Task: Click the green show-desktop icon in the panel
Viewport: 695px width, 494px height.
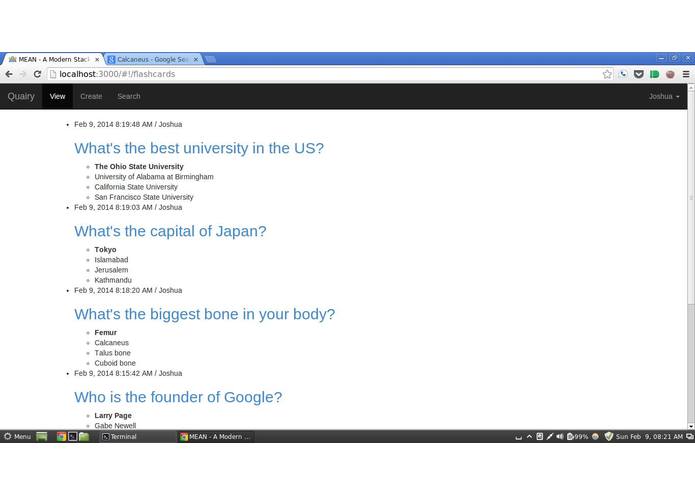Action: point(42,436)
